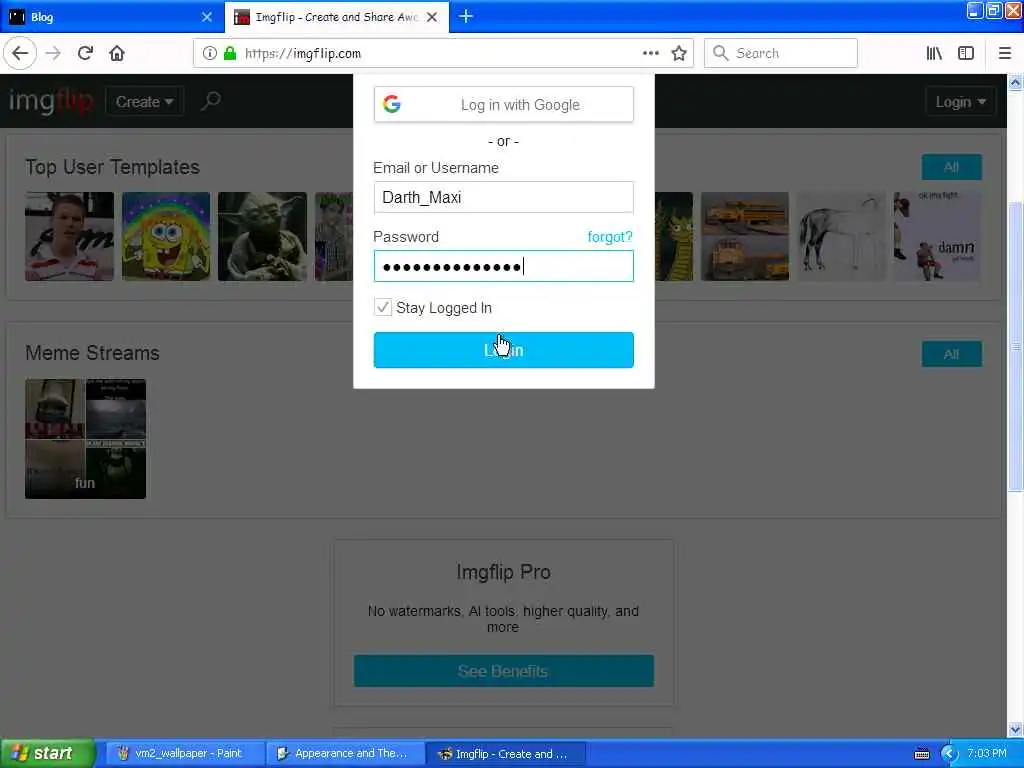This screenshot has width=1024, height=768.
Task: Click the Google logo in login button
Action: (392, 104)
